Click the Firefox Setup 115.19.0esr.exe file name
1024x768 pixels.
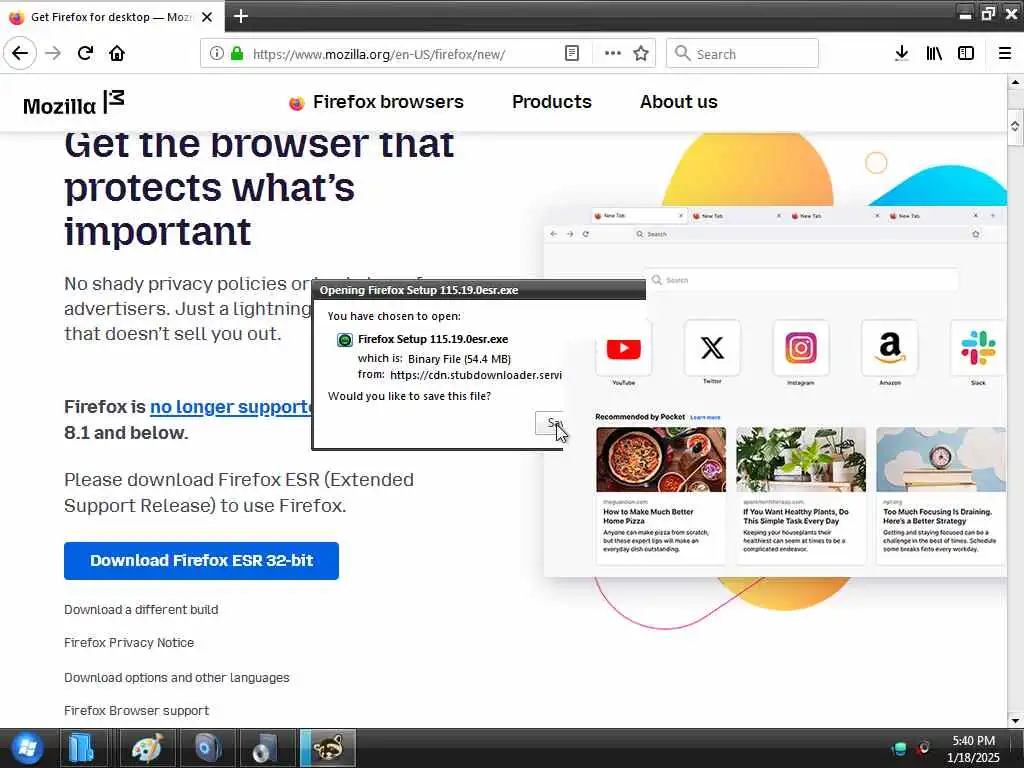click(x=433, y=339)
